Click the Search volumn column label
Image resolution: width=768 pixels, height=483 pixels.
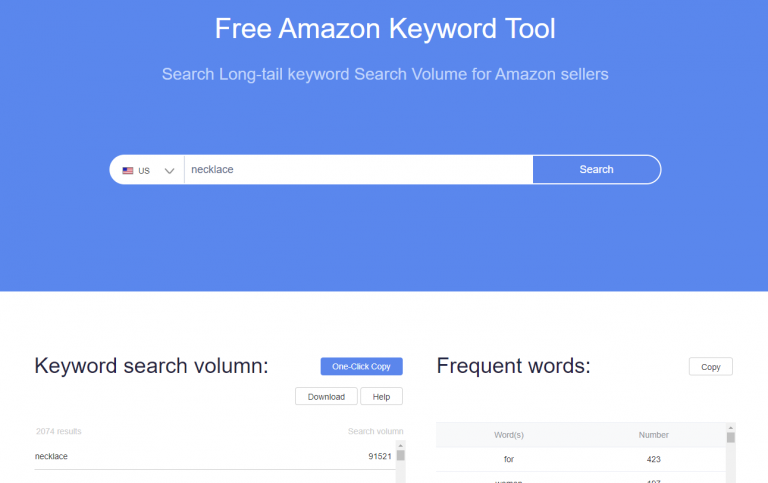pyautogui.click(x=376, y=431)
